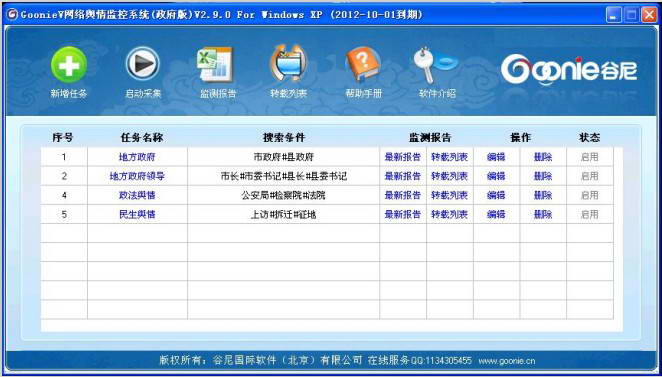Viewport: 662px width, 377px height.
Task: Click 编辑 for the 地方政府 task
Action: coord(496,157)
